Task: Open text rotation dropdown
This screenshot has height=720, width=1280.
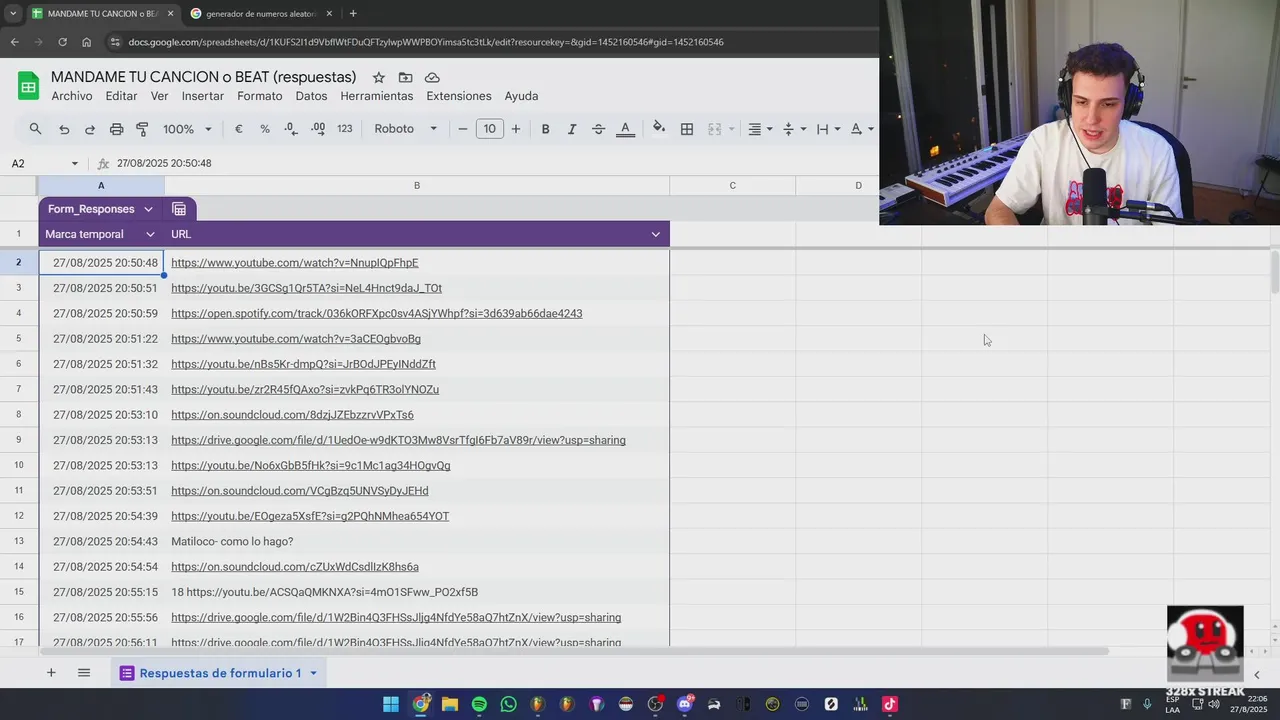Action: (x=861, y=129)
